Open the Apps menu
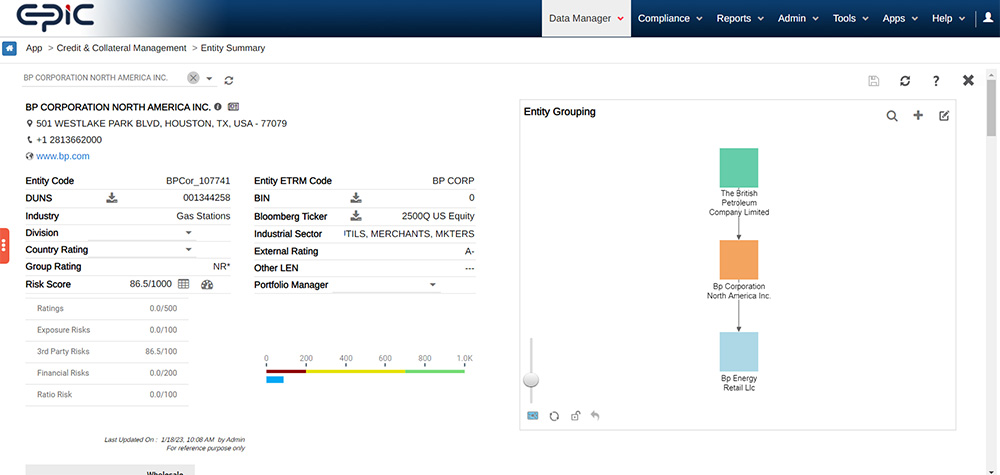 (900, 18)
